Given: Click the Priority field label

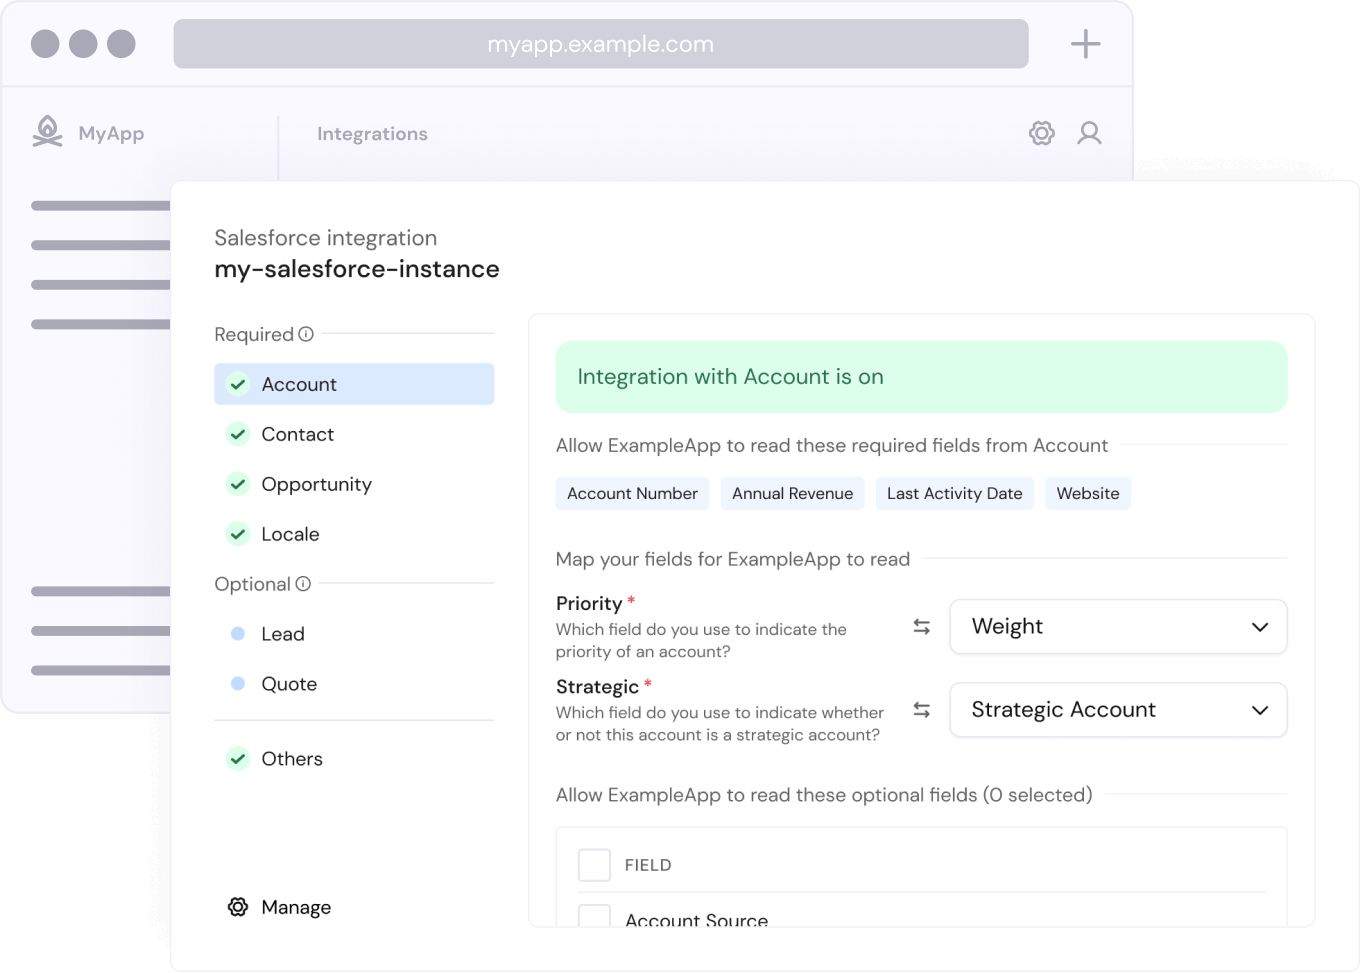Looking at the screenshot, I should [589, 604].
